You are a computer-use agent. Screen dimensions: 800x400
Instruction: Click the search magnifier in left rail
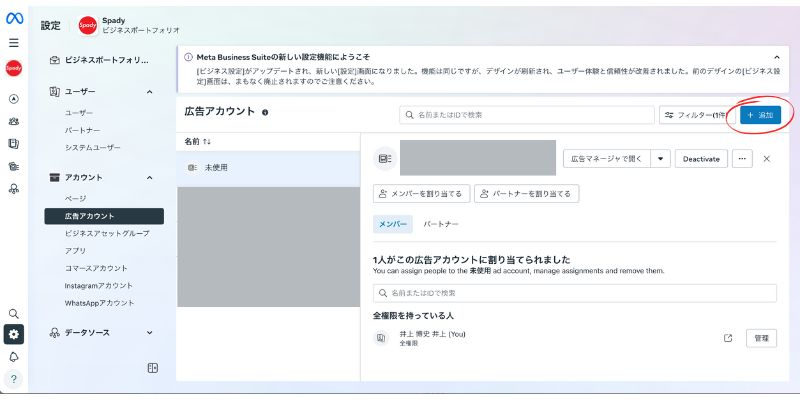coord(14,313)
